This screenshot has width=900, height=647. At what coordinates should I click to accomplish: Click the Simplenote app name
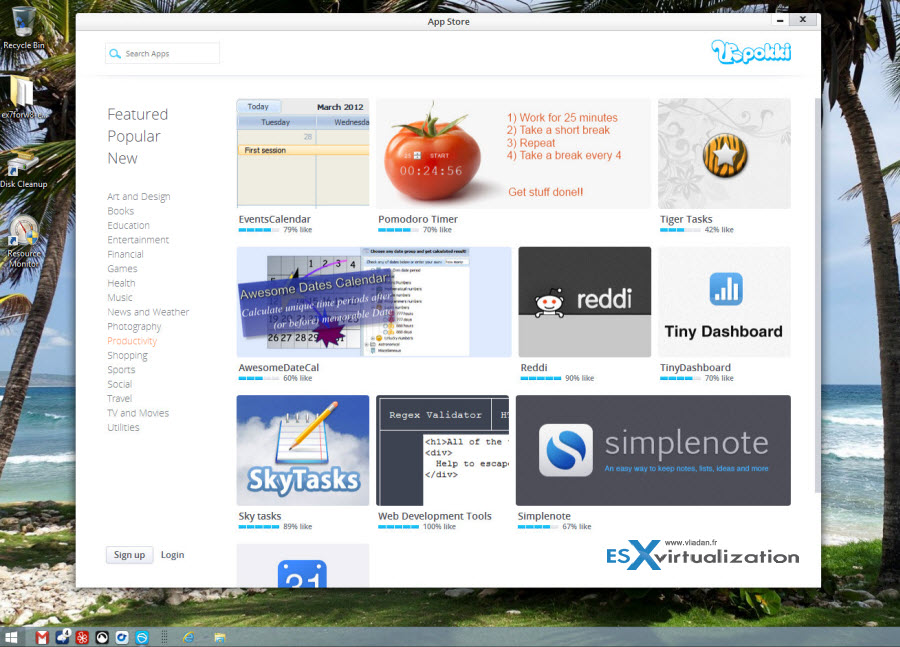[x=544, y=516]
